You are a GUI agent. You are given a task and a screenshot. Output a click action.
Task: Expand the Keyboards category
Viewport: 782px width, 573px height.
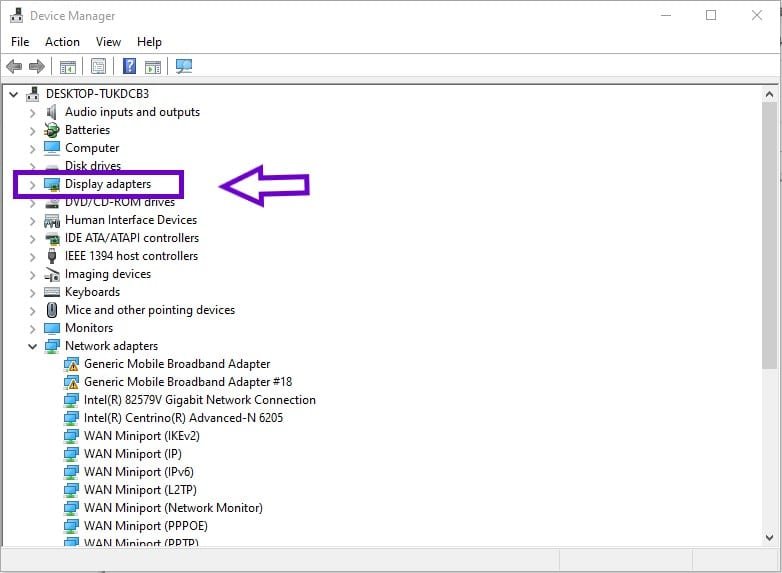pos(32,293)
